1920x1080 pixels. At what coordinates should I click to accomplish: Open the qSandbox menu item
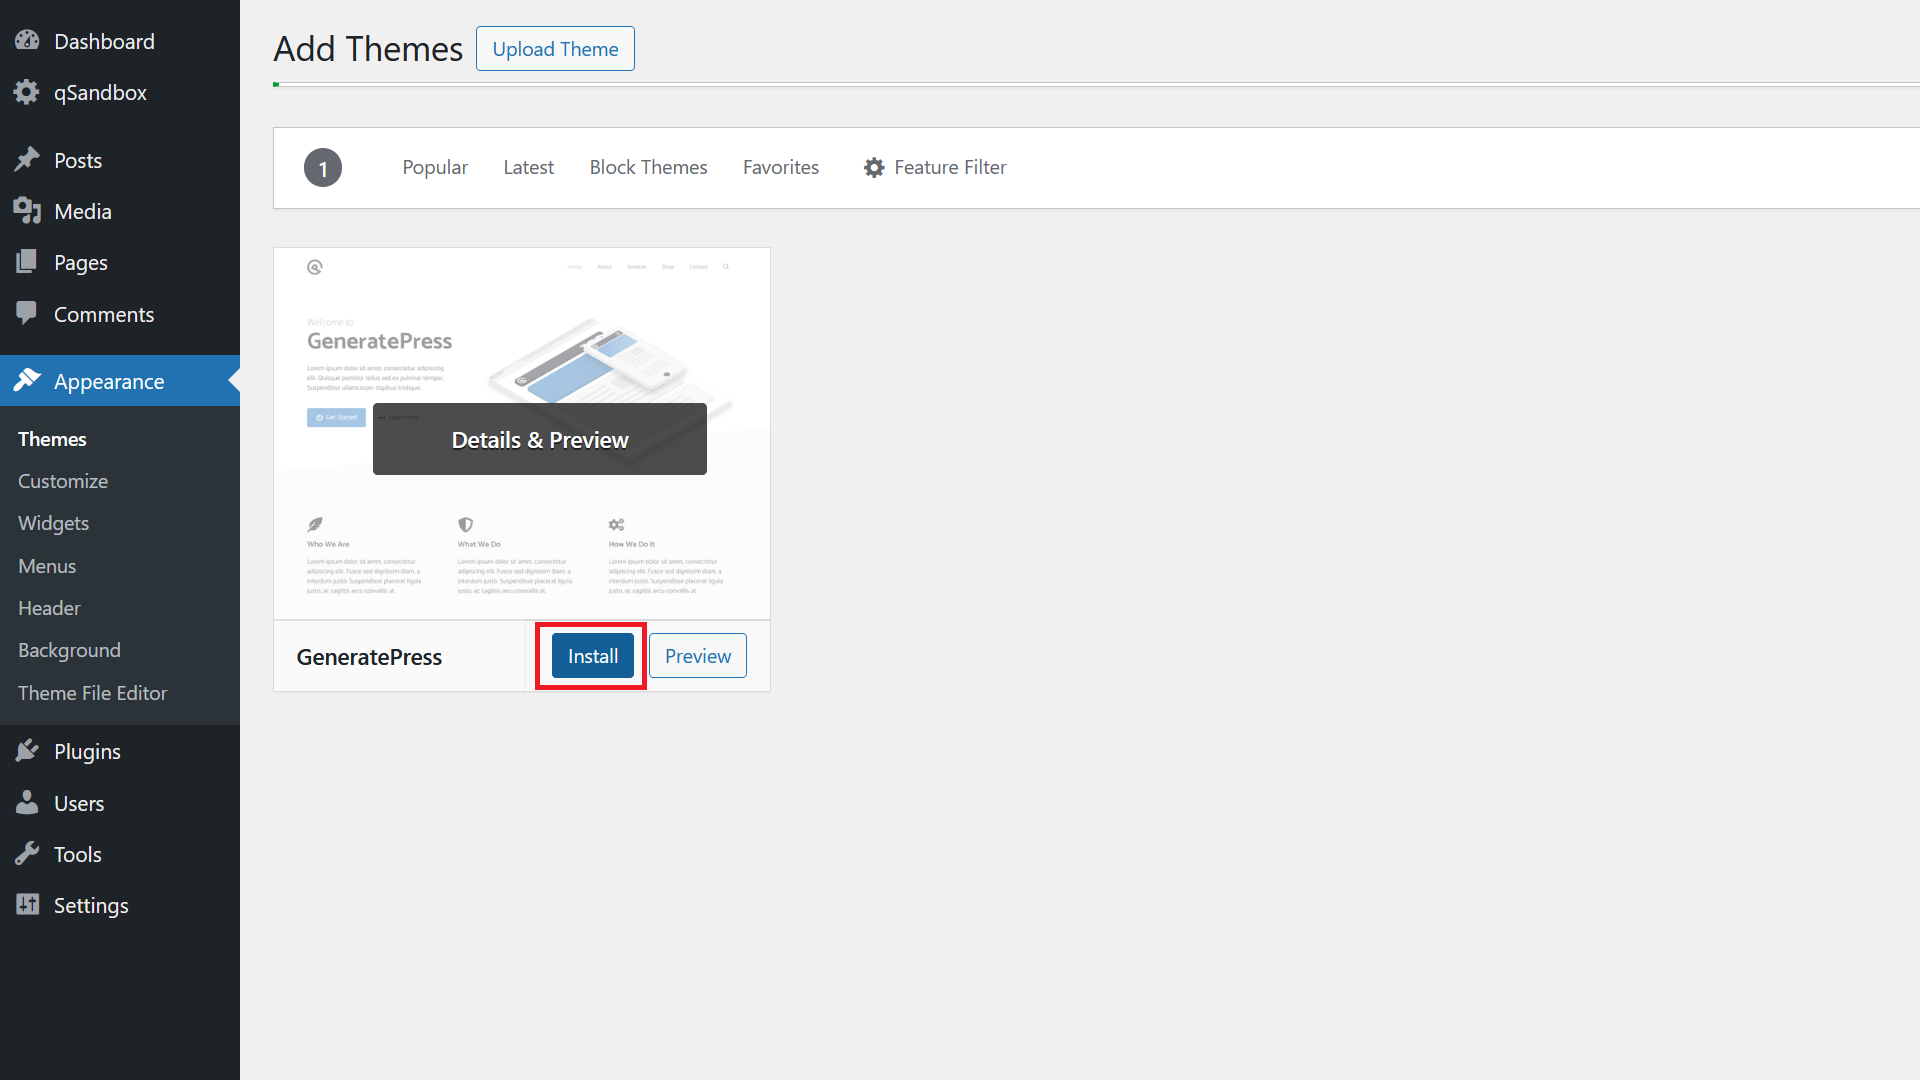point(100,92)
